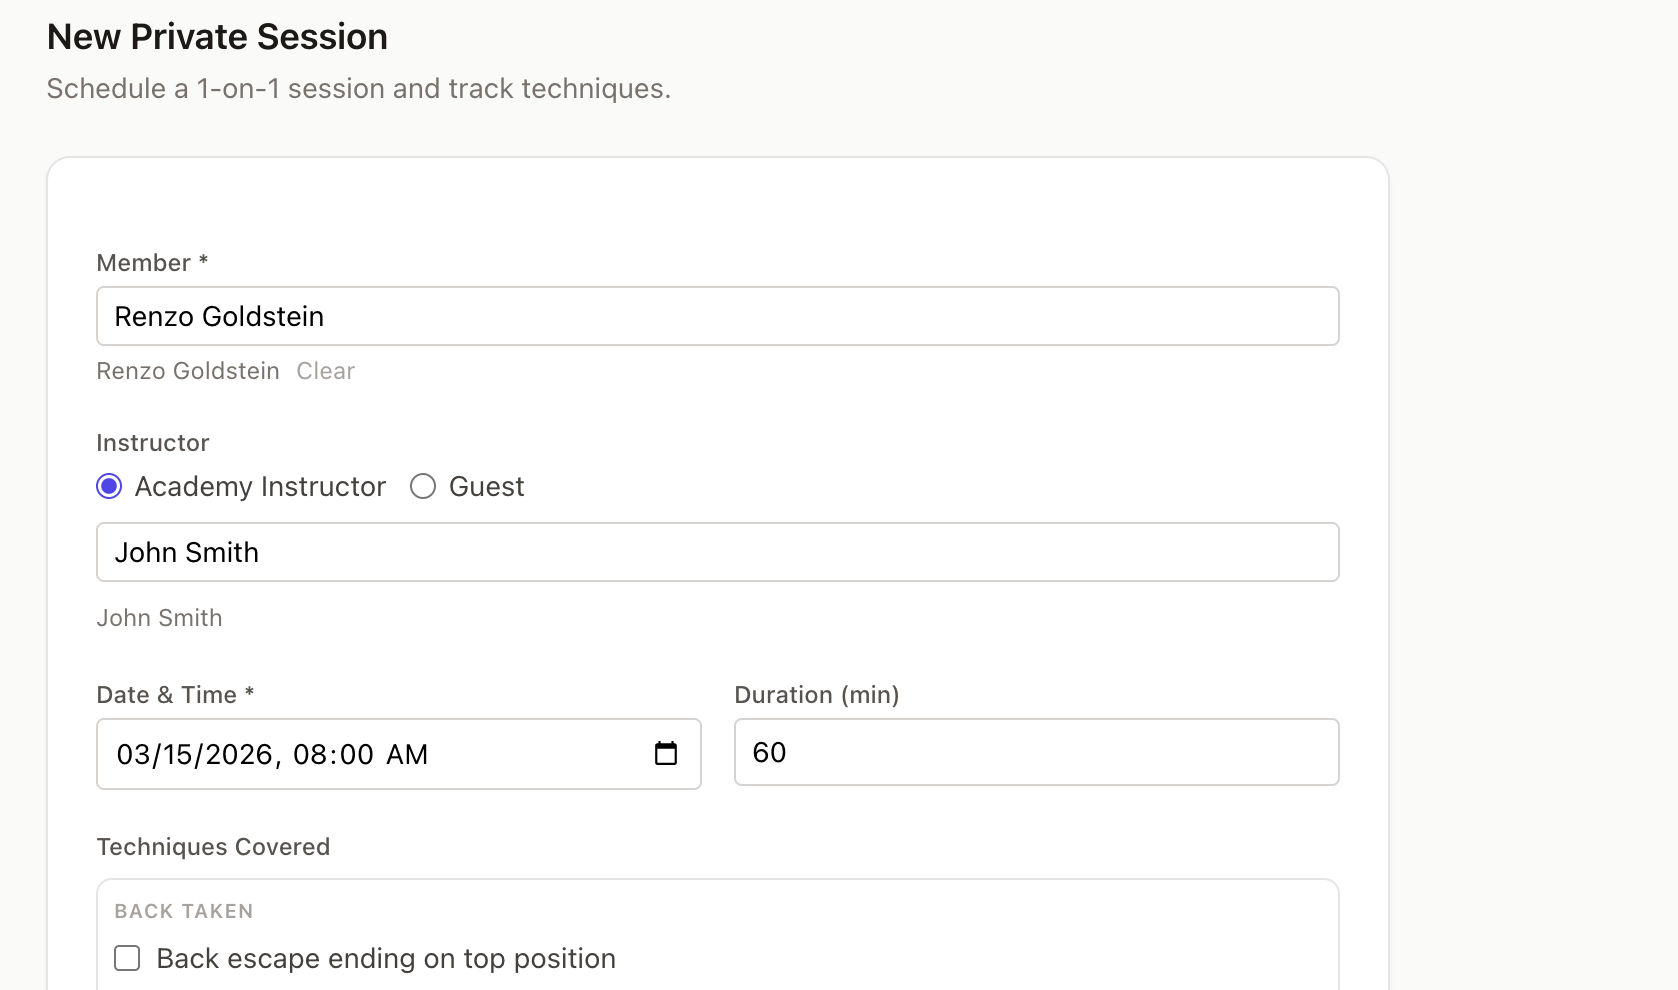Click Clear to remove the selected member
The width and height of the screenshot is (1678, 990).
pyautogui.click(x=325, y=371)
